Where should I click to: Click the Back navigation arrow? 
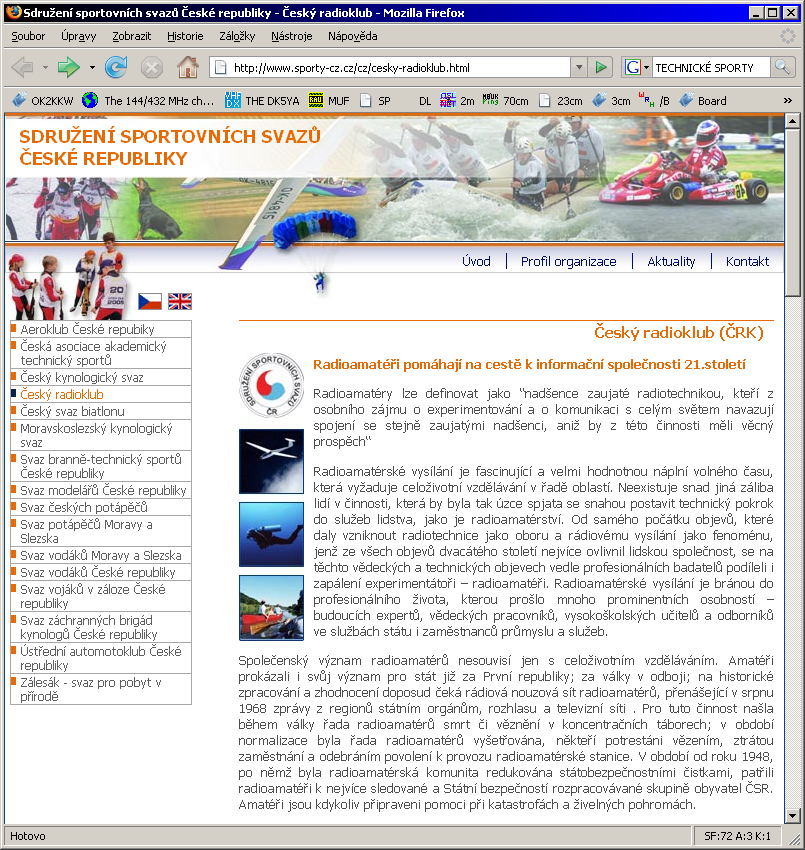click(22, 68)
